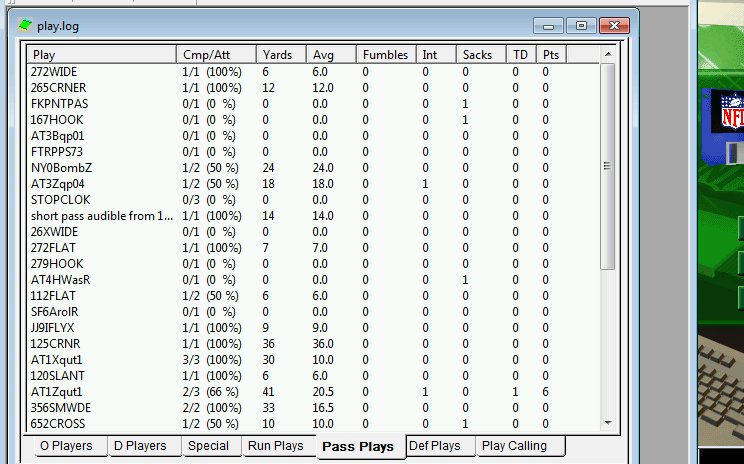Sort by the Cmp/Att column header

pyautogui.click(x=215, y=54)
